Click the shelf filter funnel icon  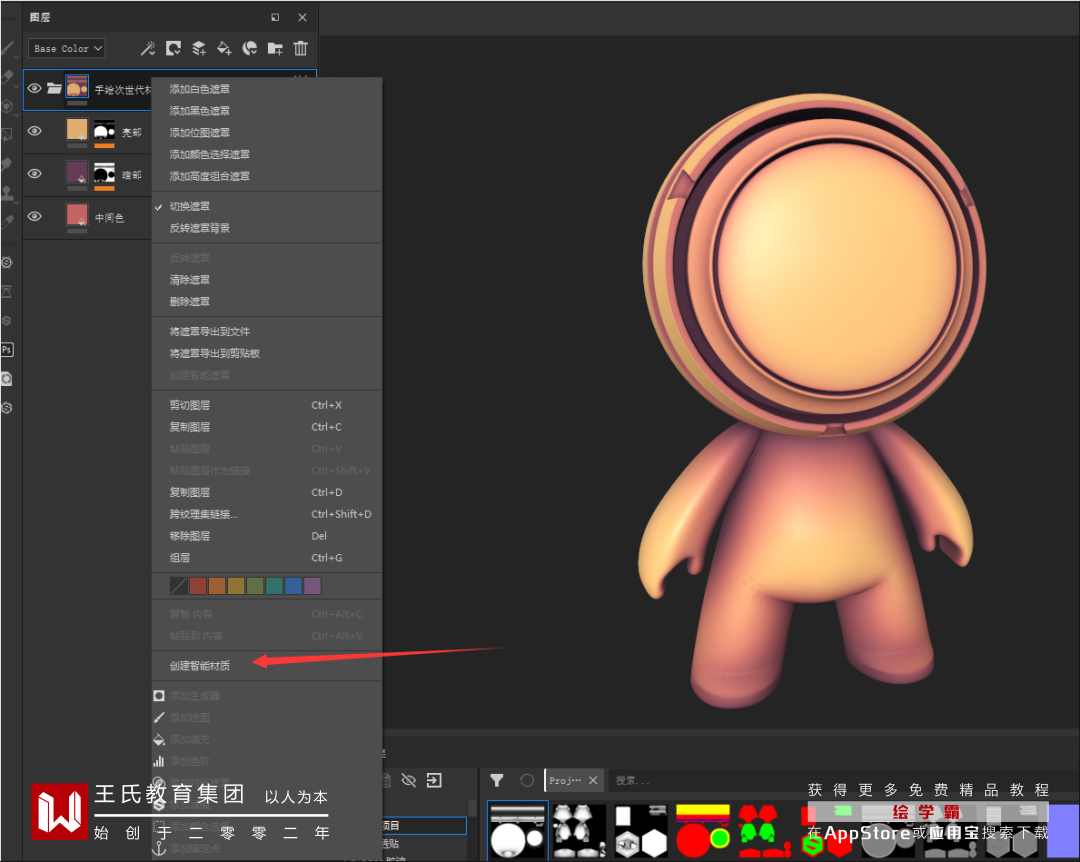coord(497,780)
